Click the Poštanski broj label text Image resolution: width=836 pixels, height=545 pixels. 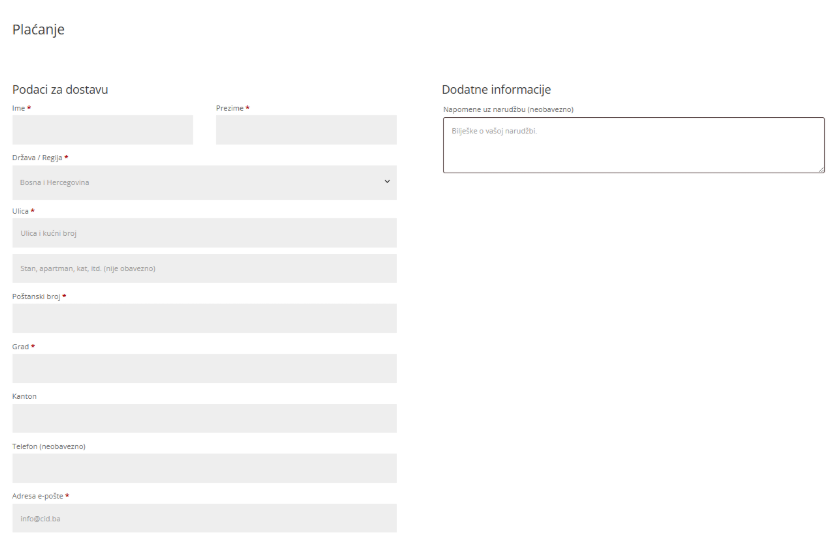(x=36, y=297)
